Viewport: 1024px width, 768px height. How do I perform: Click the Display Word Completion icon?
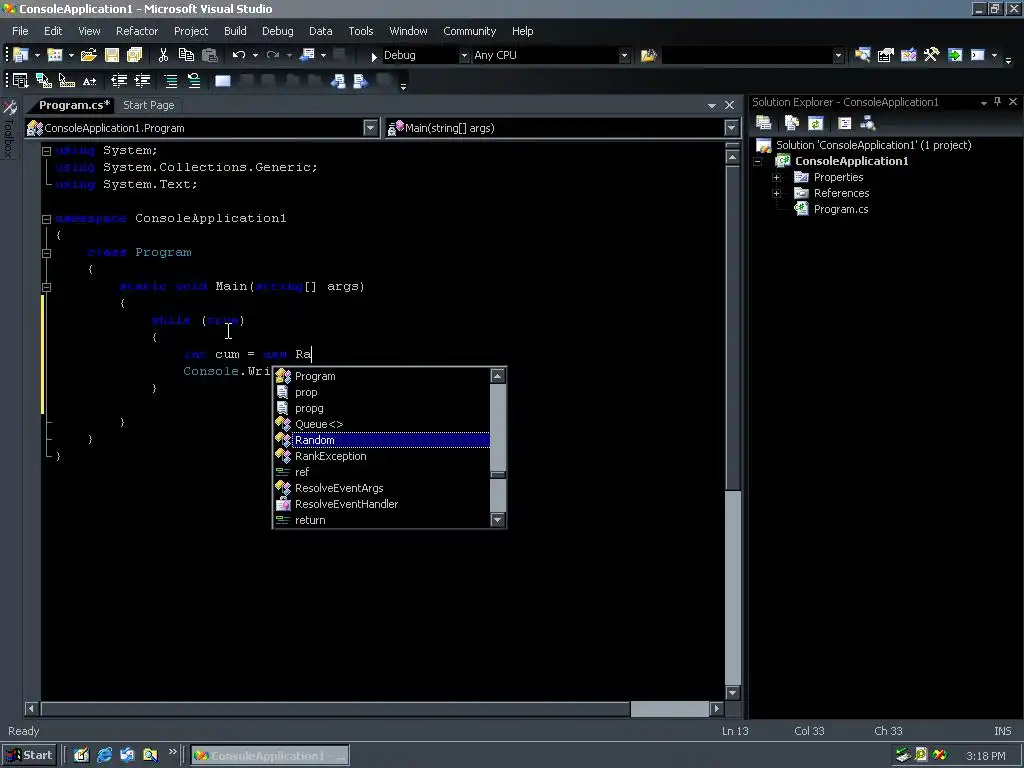point(89,81)
